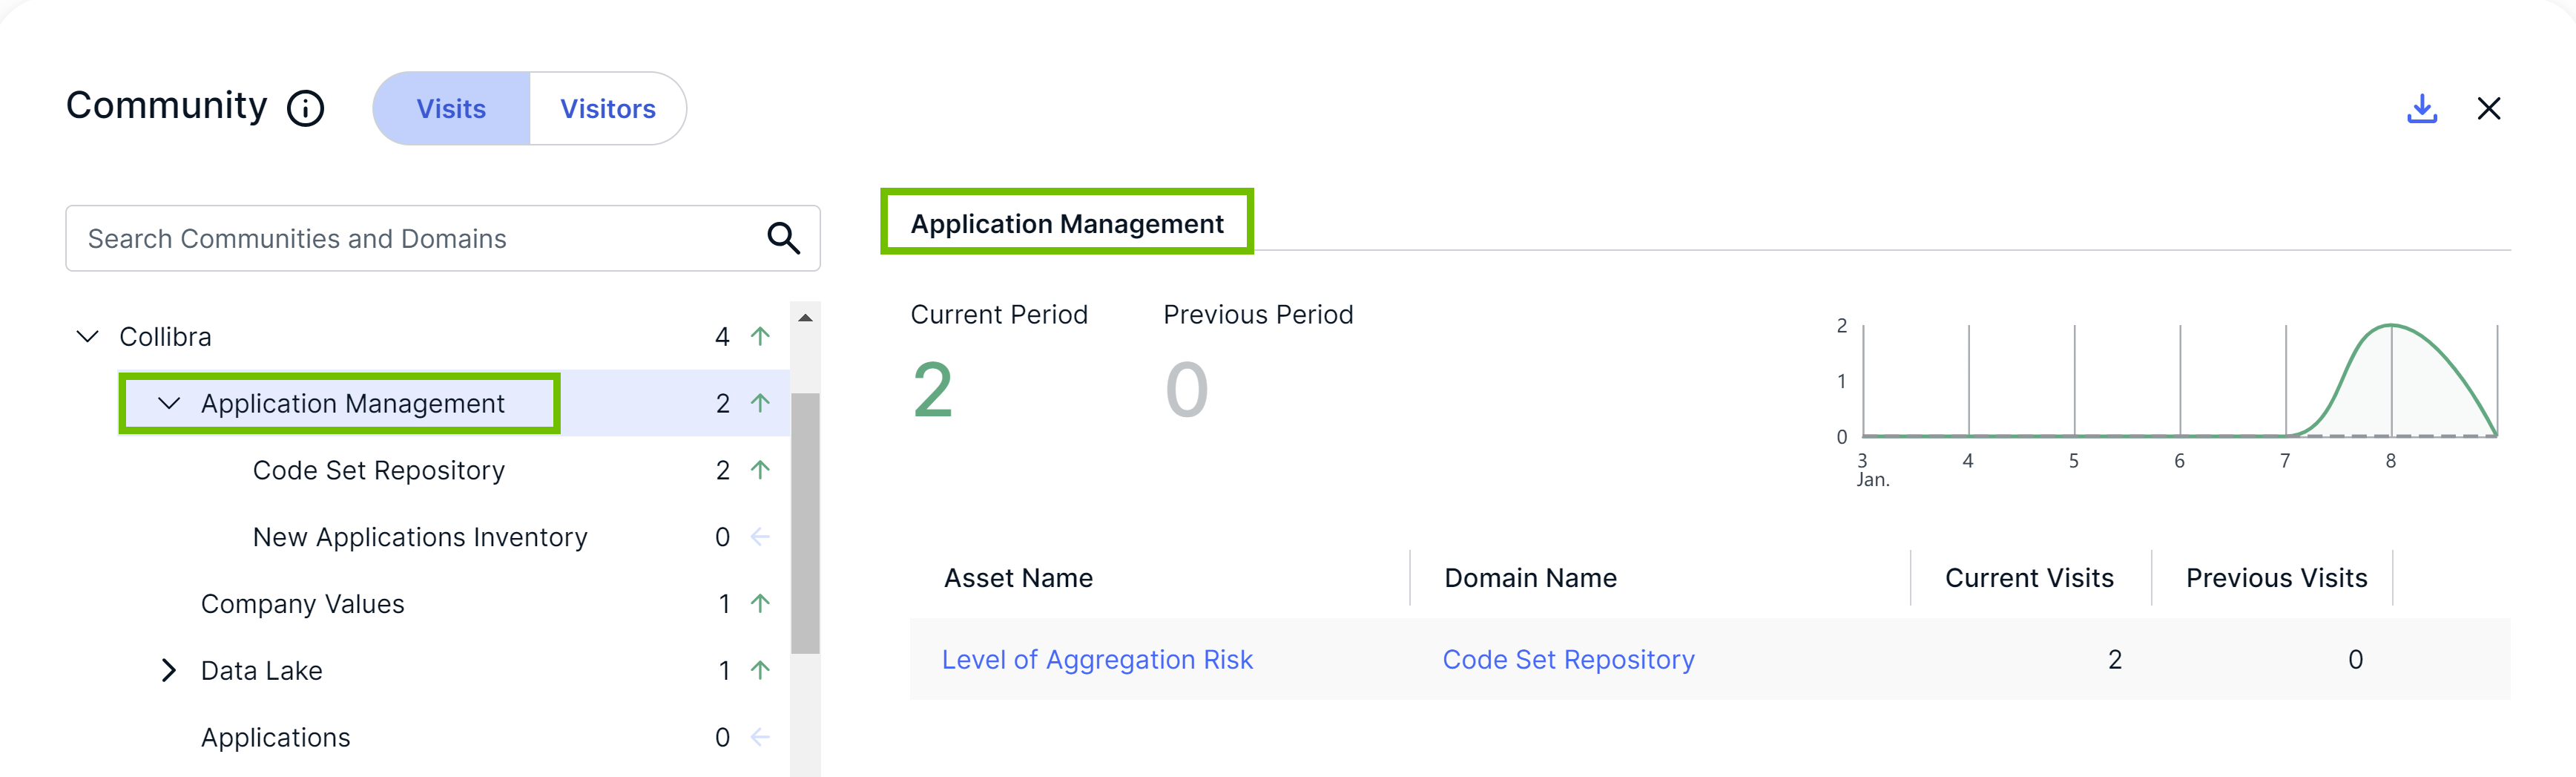Viewport: 2576px width, 777px height.
Task: Click the tree scrollbar up arrow
Action: coord(805,318)
